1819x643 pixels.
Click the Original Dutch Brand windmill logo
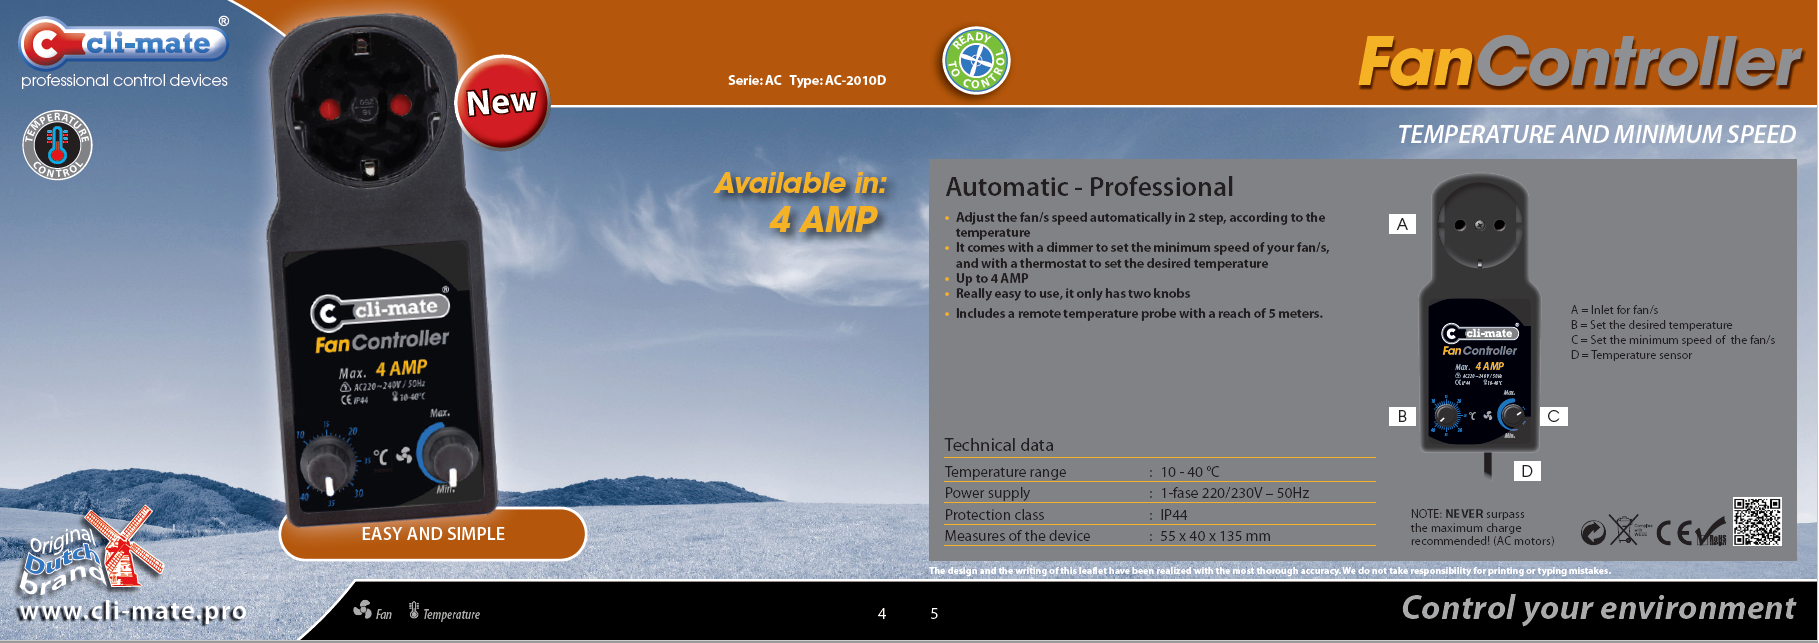(x=92, y=552)
